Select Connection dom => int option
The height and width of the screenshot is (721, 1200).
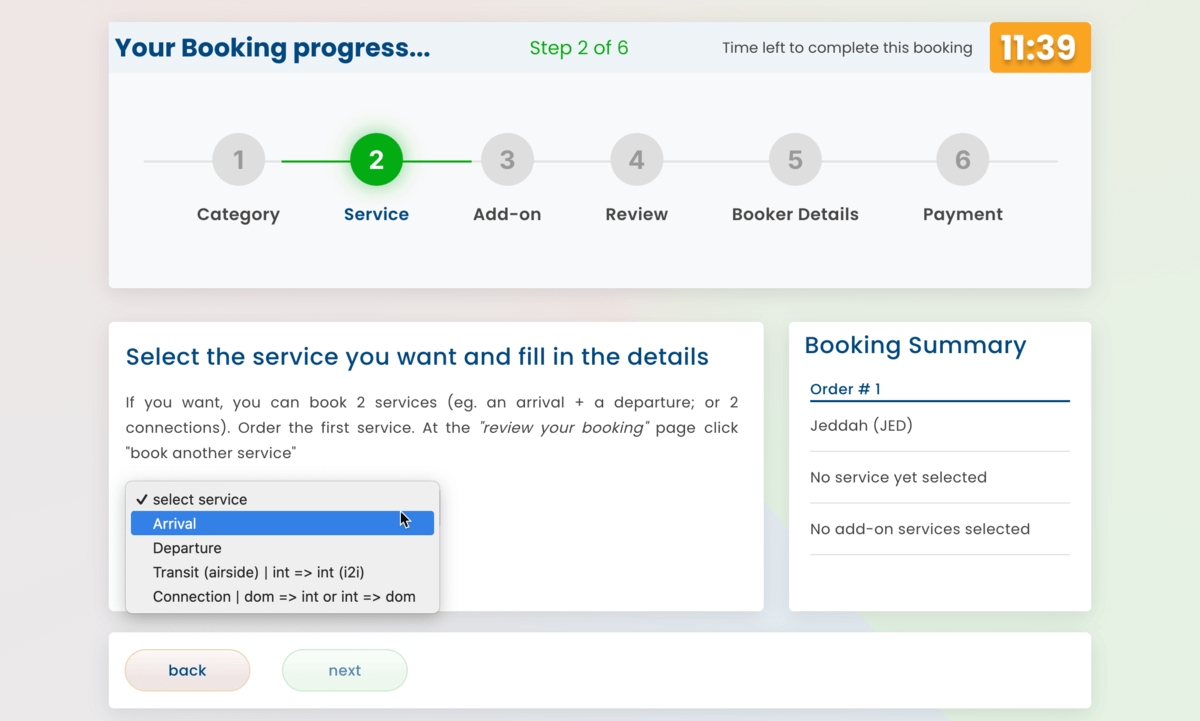[282, 597]
